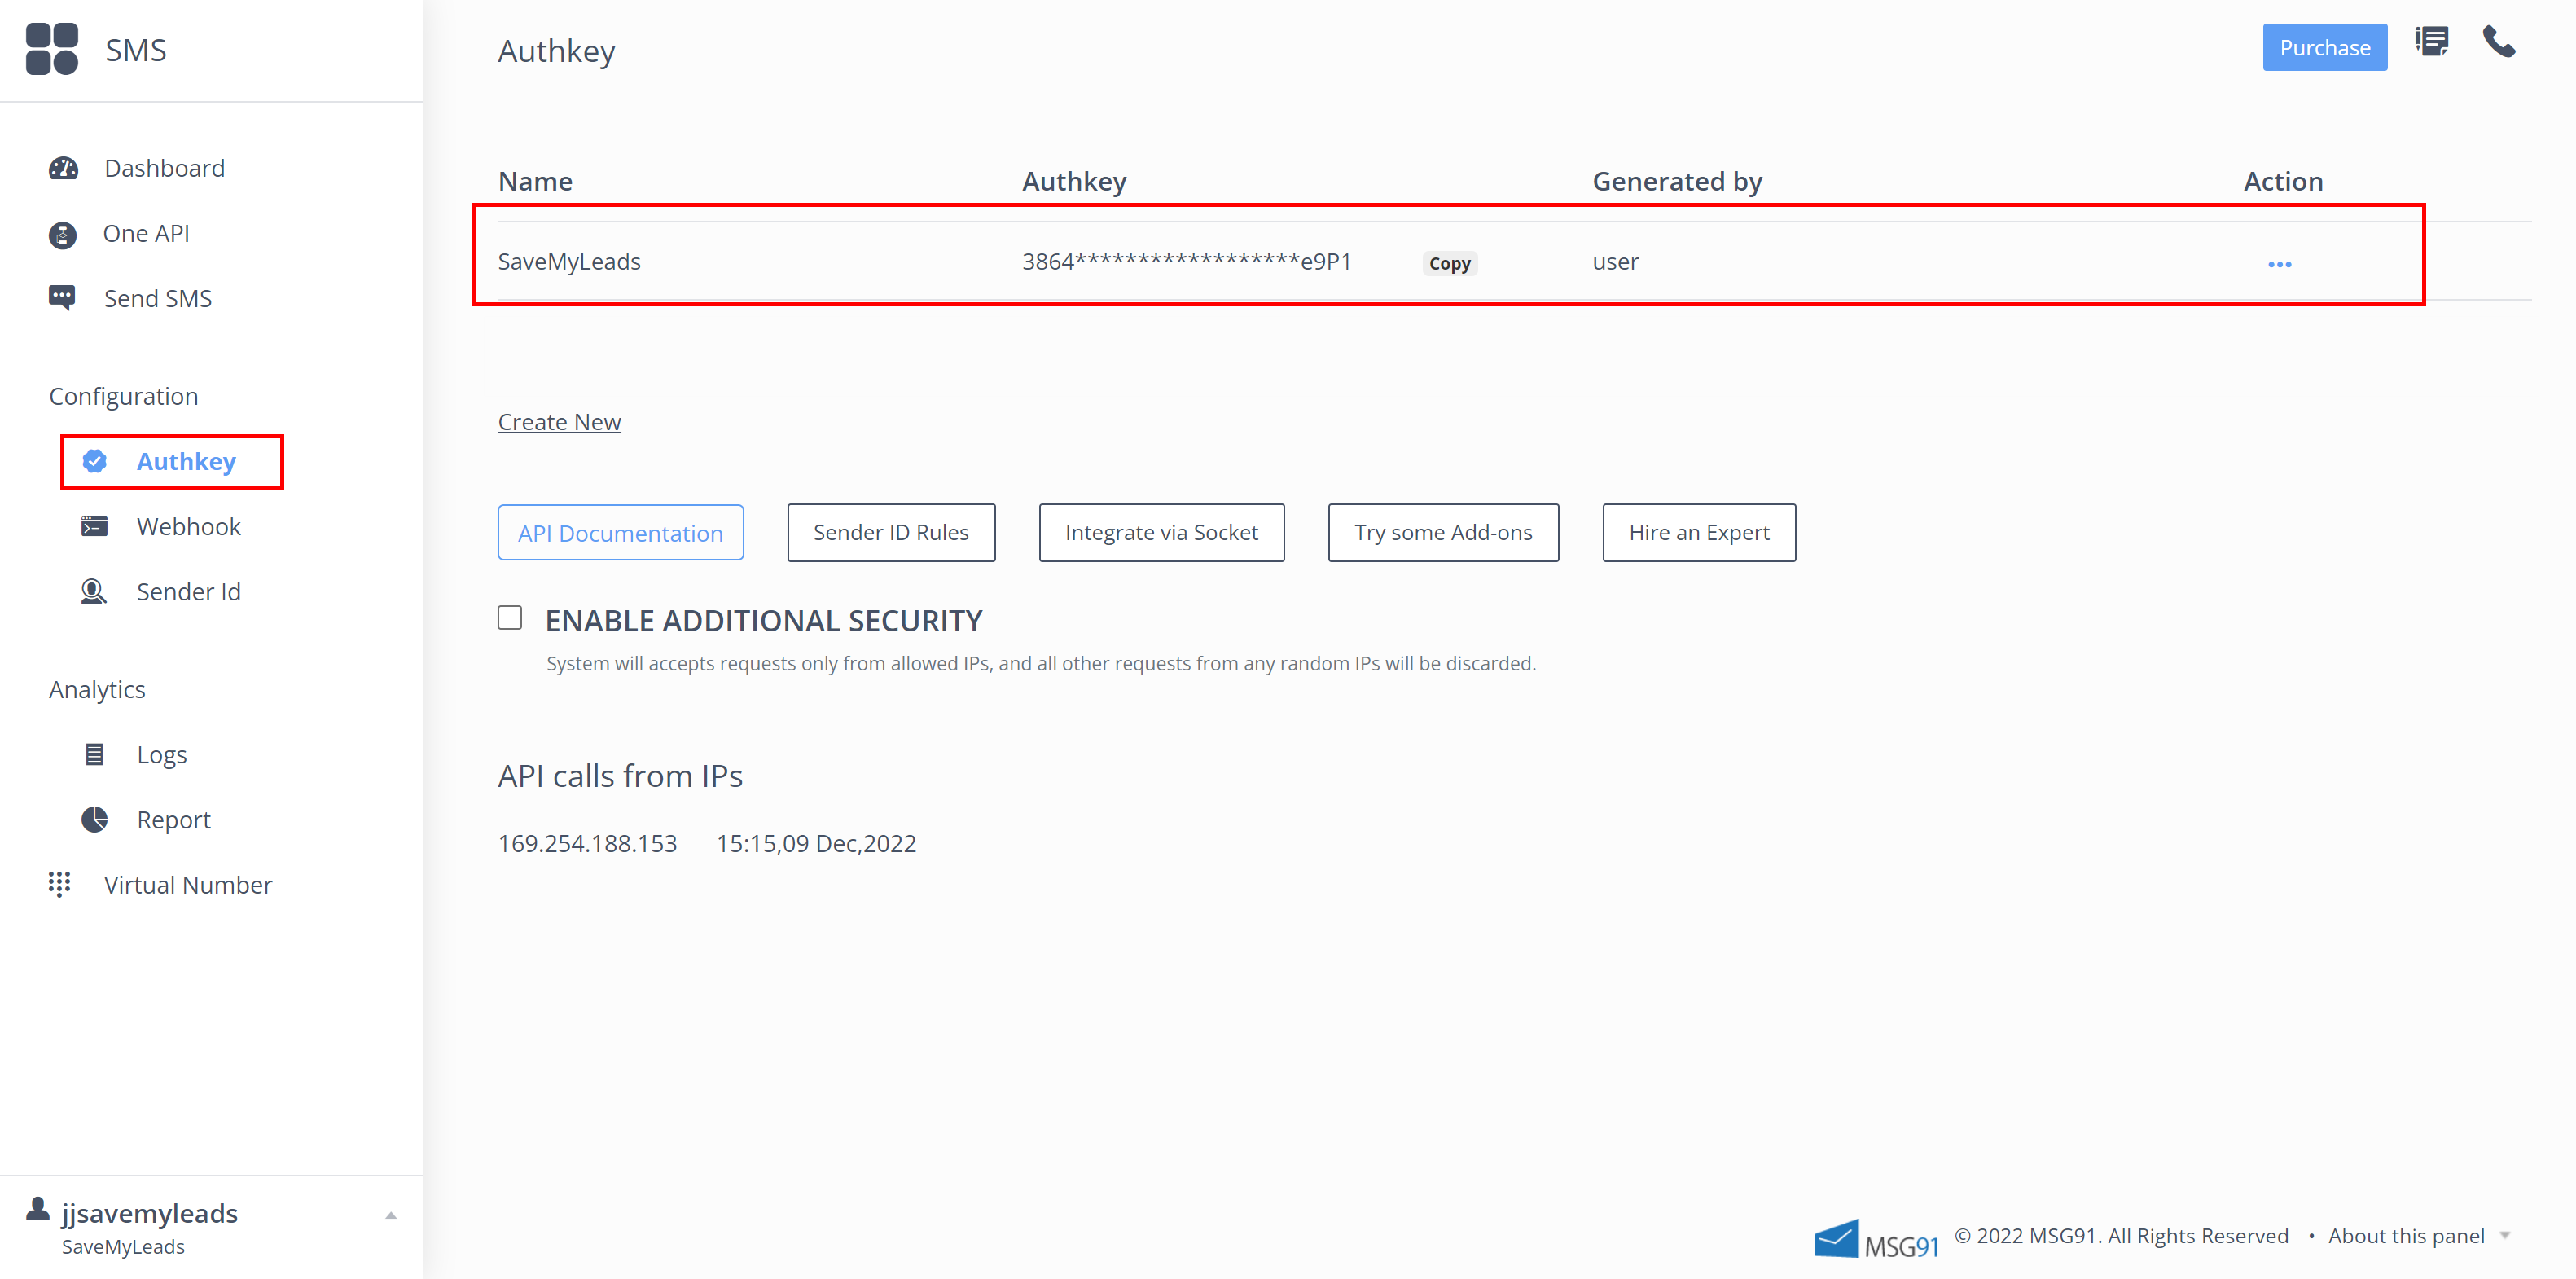Navigate to Sender Id settings
Viewport: 2576px width, 1279px height.
[x=188, y=592]
